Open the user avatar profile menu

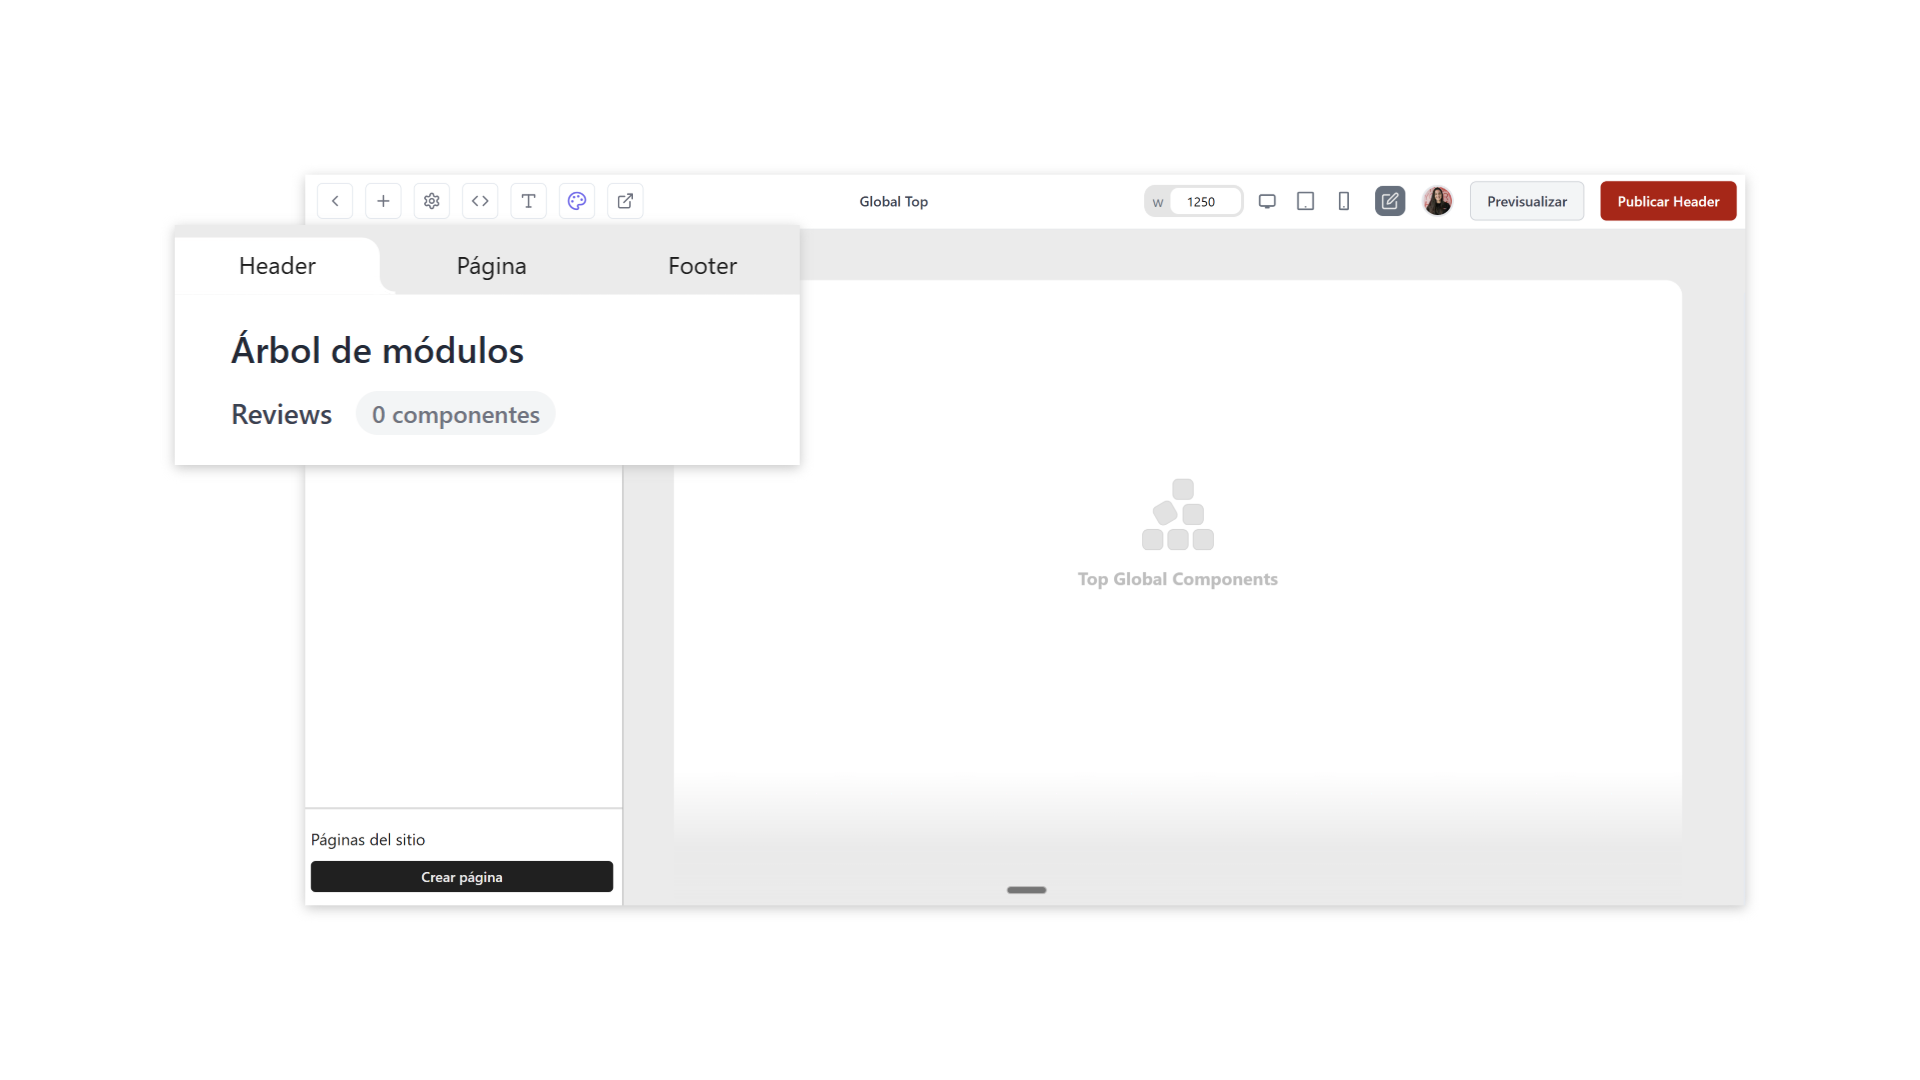[x=1437, y=201]
